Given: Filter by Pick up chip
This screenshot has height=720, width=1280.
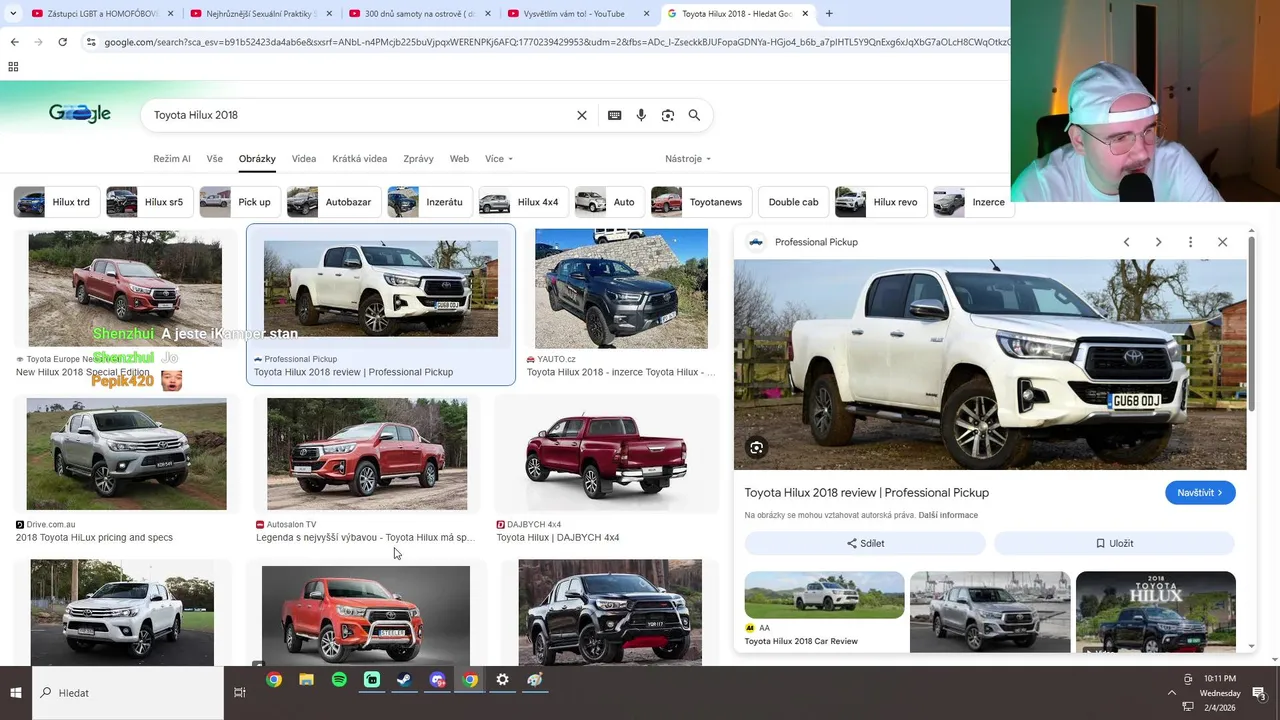Looking at the screenshot, I should pos(240,202).
